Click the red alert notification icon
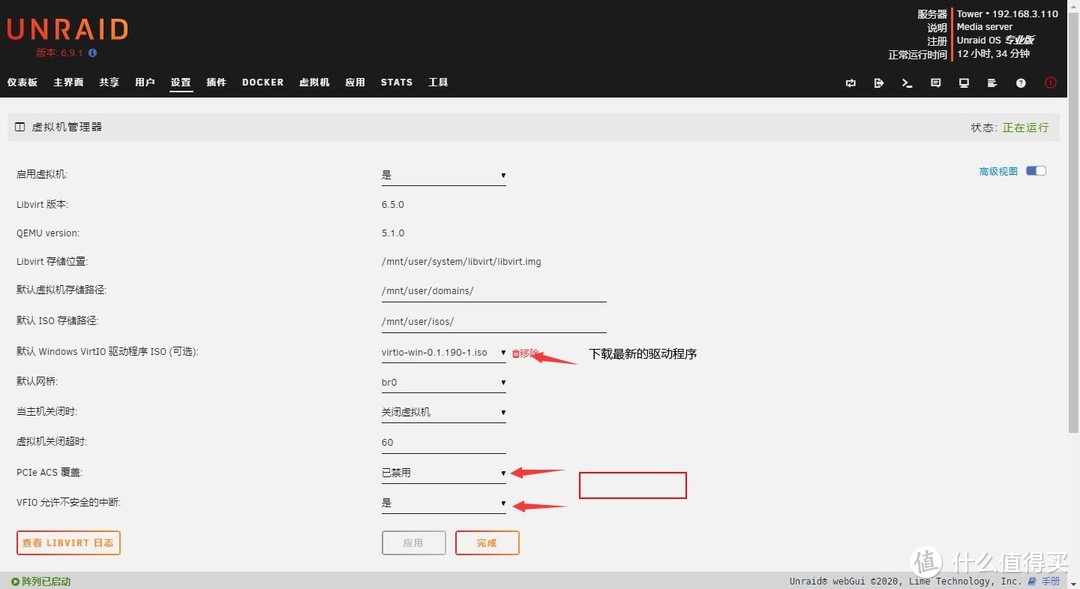Screen dimensions: 1080x589 click(1050, 83)
